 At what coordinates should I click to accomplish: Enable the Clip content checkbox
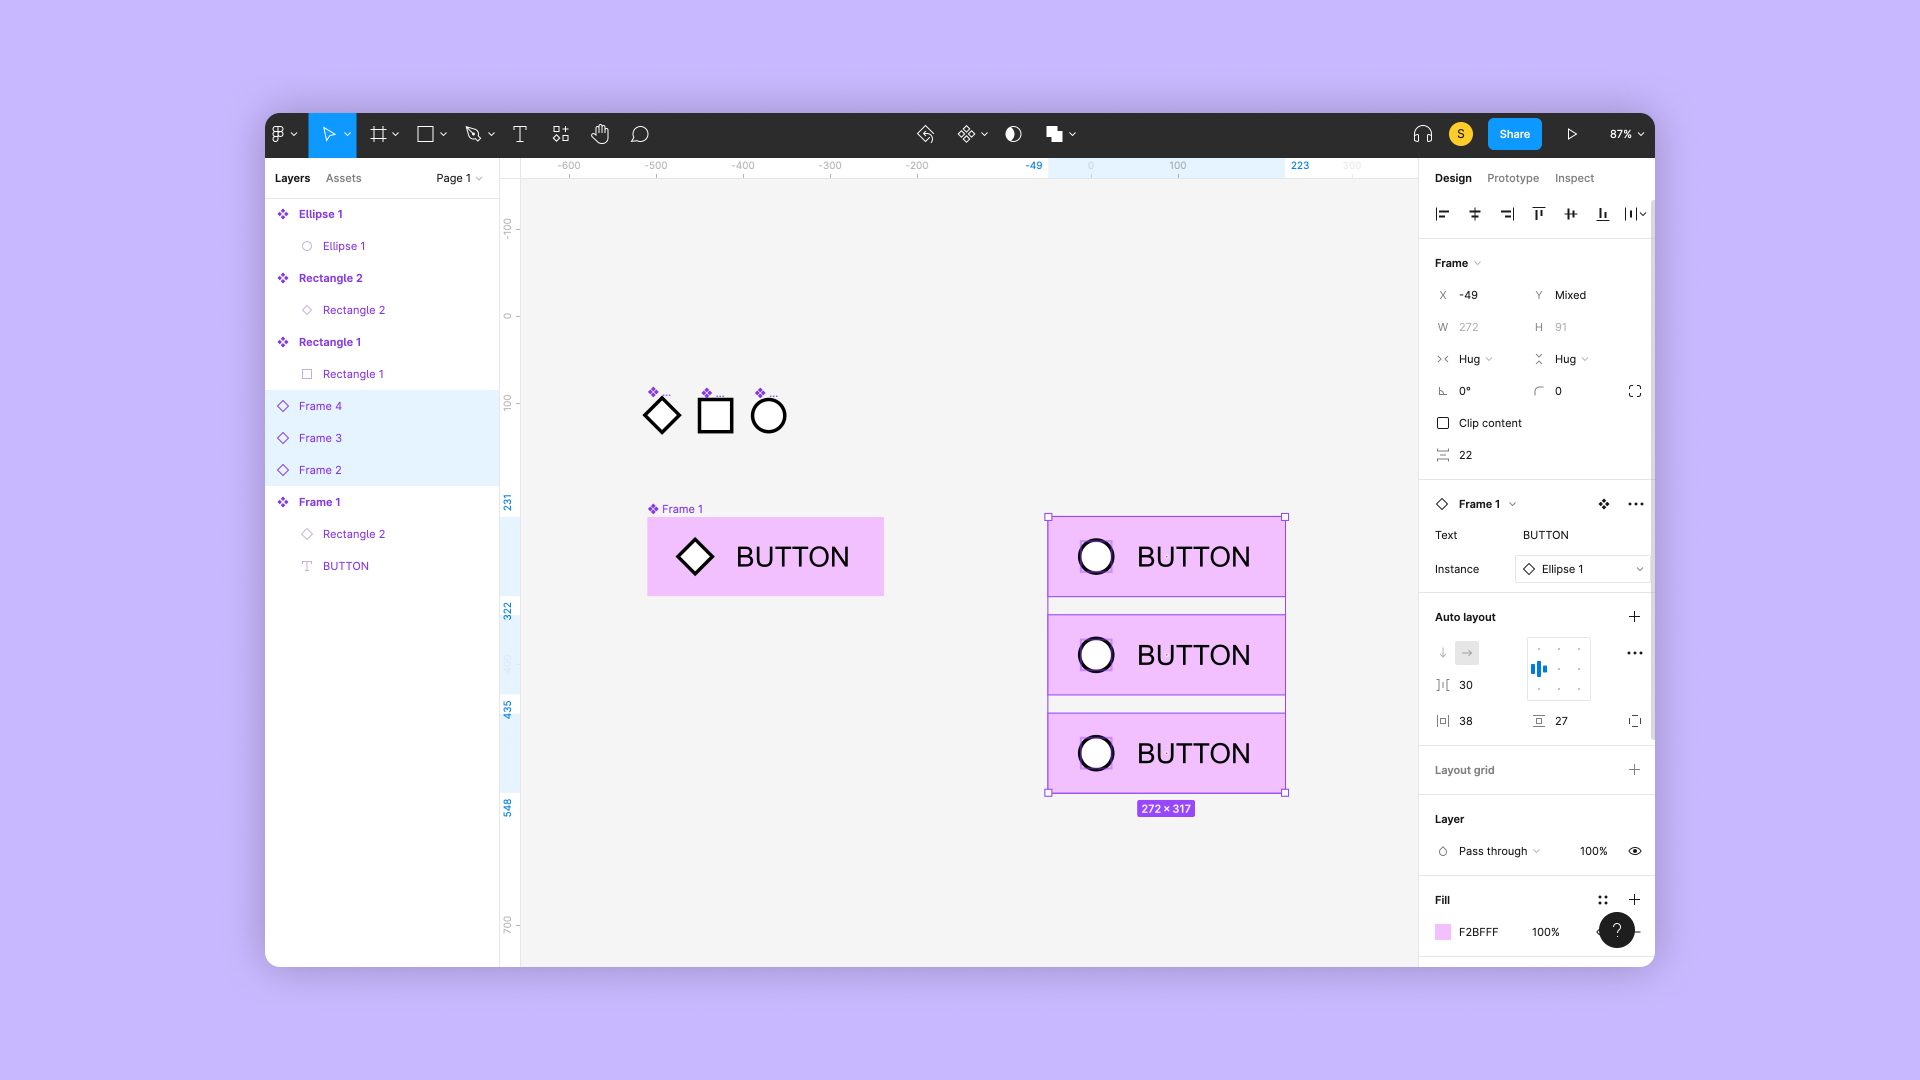[1443, 423]
